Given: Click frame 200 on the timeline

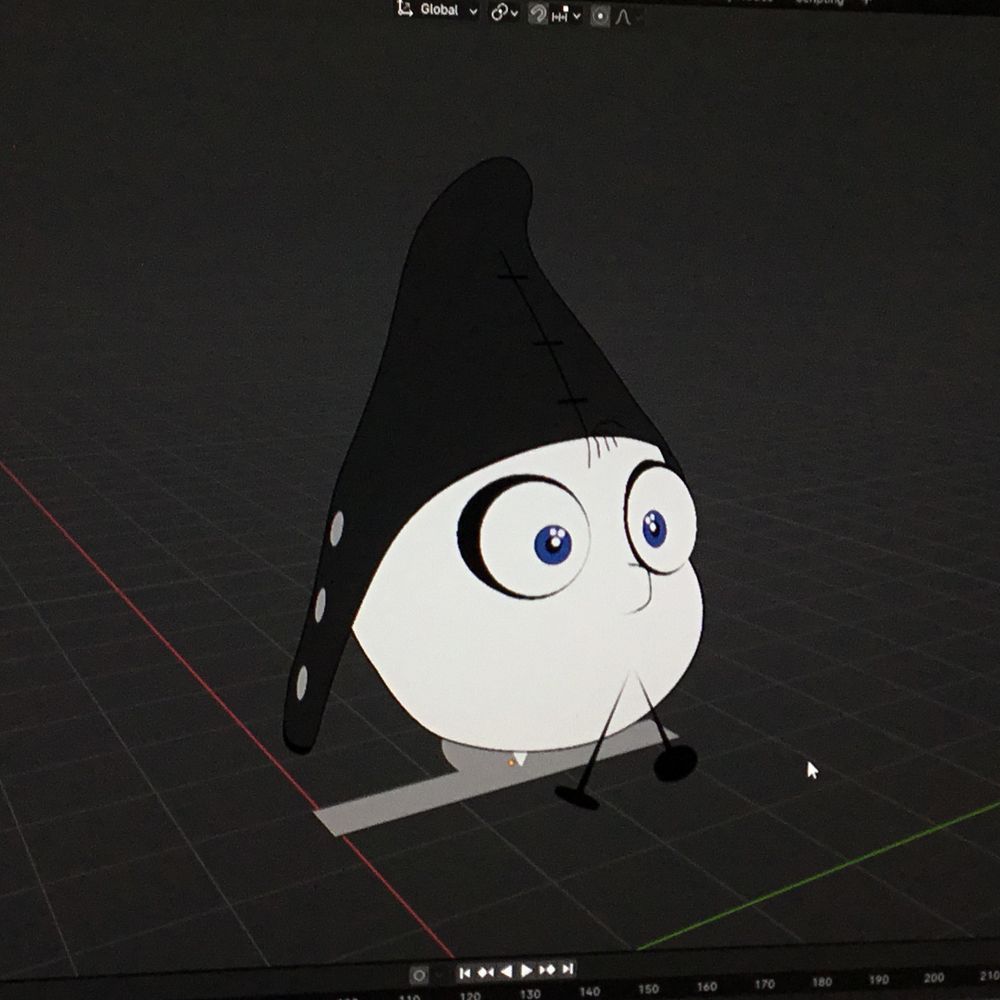Looking at the screenshot, I should 934,977.
